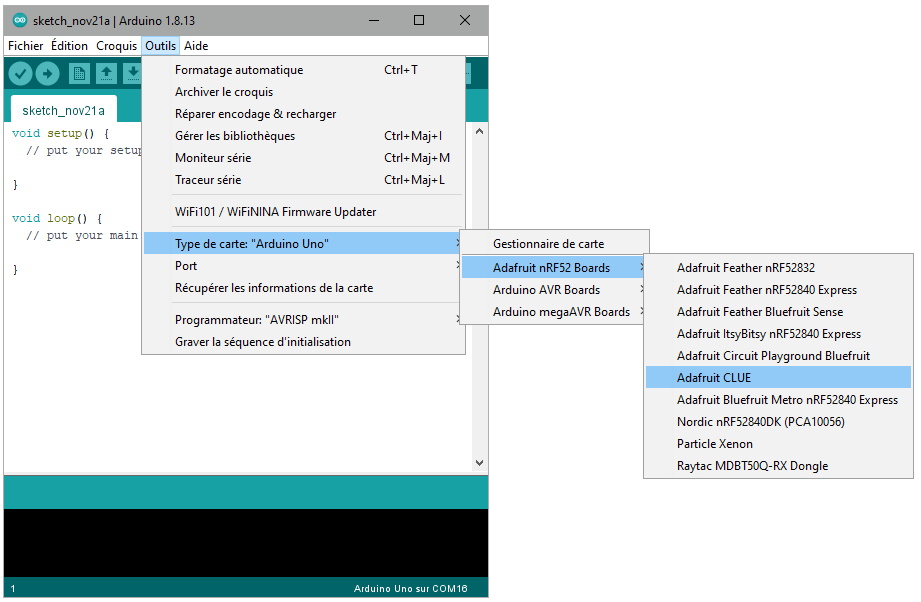Switch to the sketch_nov21a tab
This screenshot has width=921, height=602.
pos(63,110)
